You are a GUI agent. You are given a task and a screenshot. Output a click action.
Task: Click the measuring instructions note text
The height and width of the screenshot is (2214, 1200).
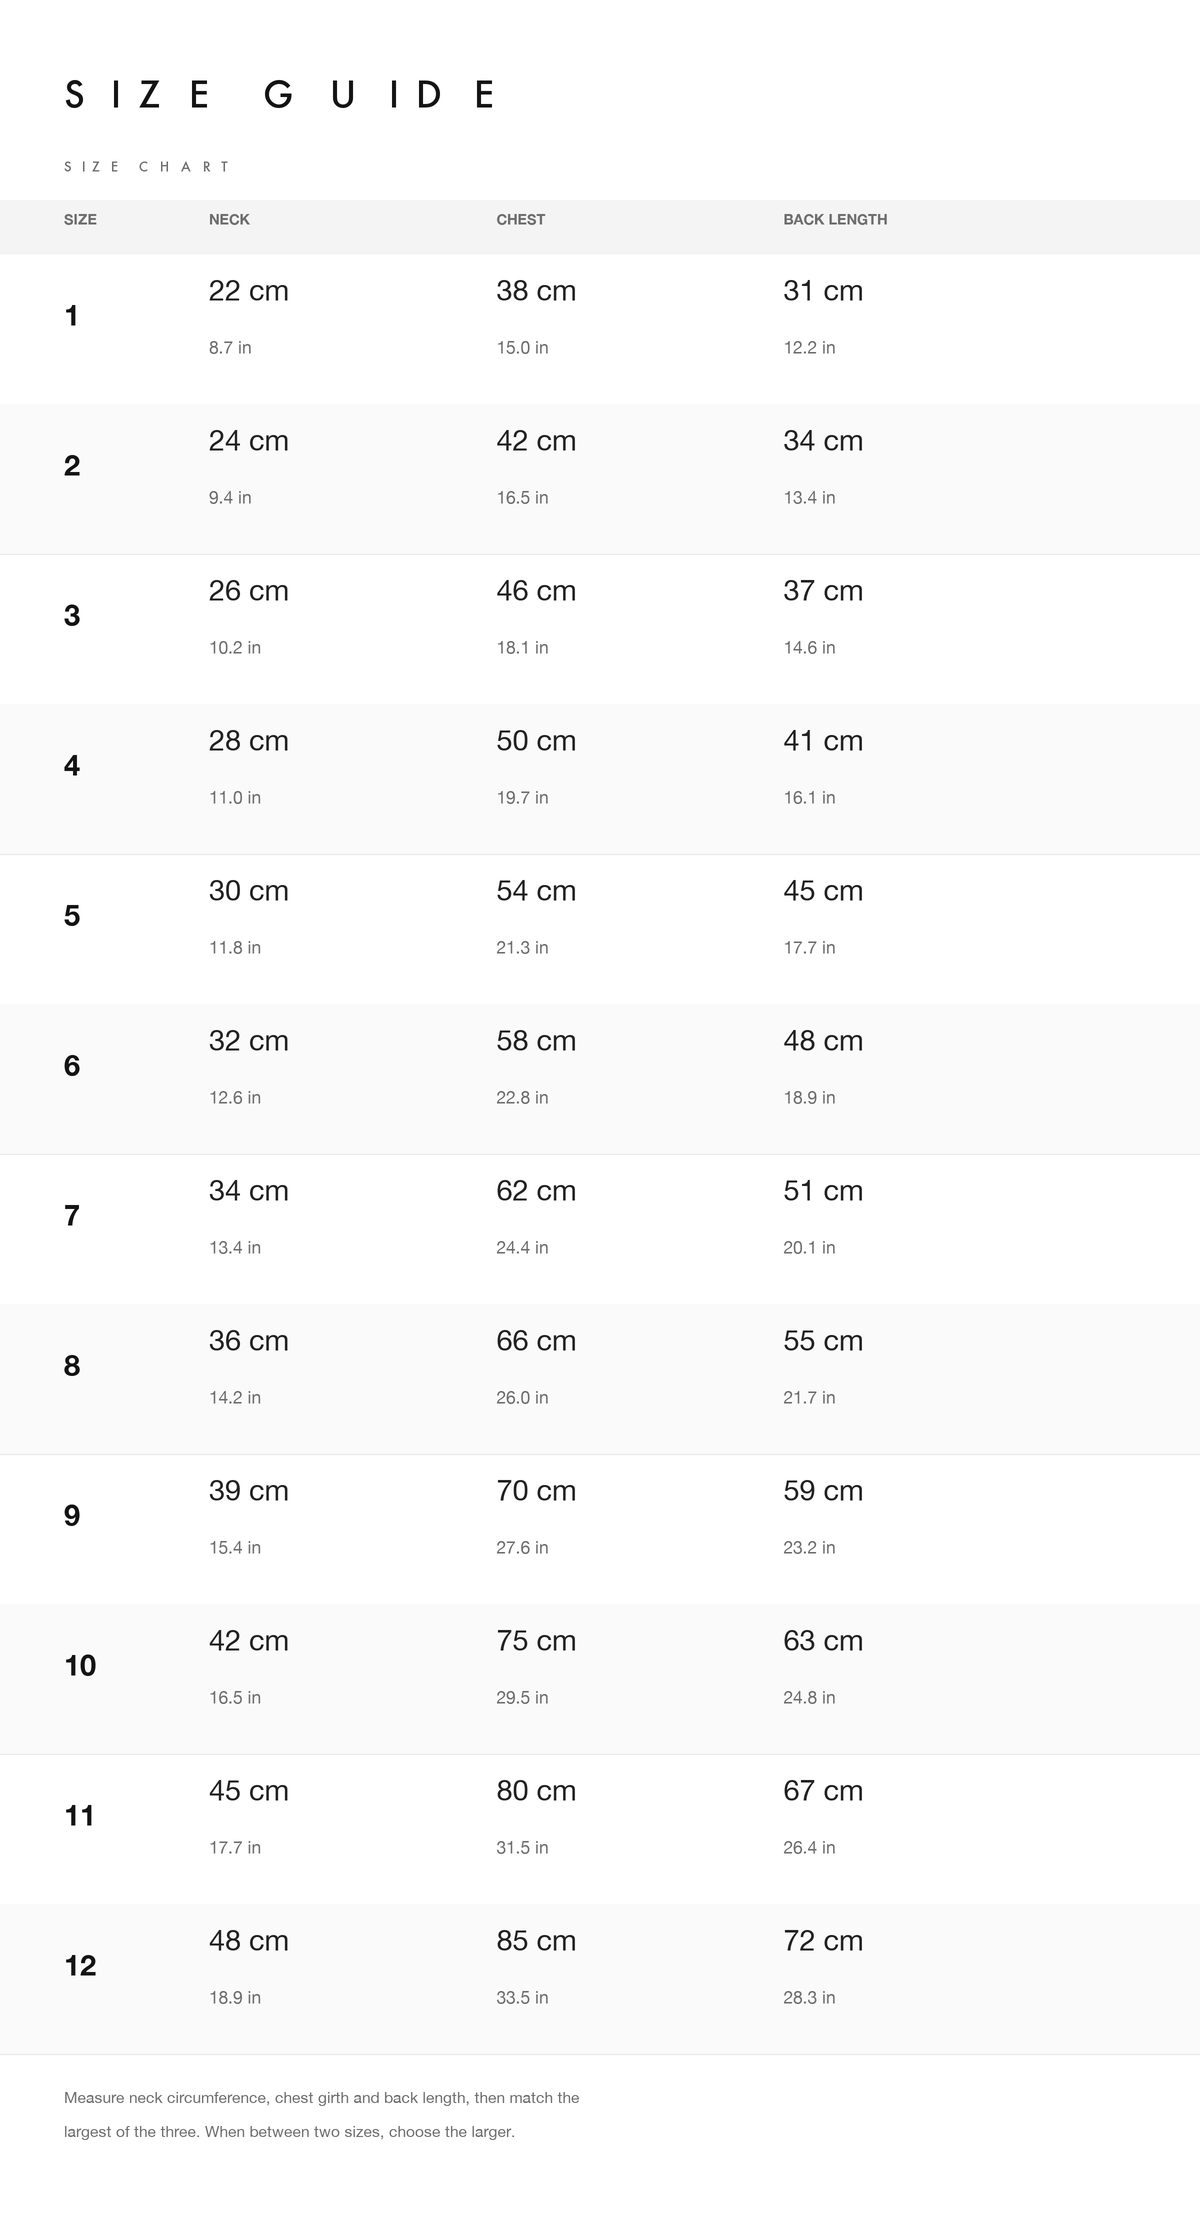pyautogui.click(x=322, y=2114)
